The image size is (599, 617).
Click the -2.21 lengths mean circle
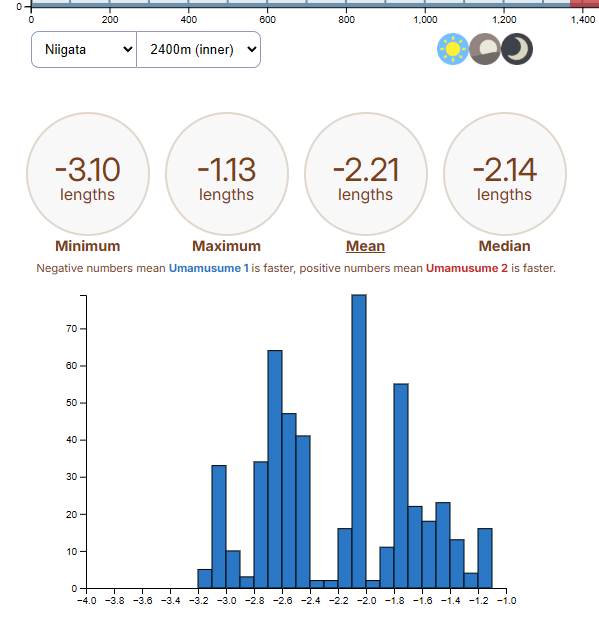click(x=366, y=174)
